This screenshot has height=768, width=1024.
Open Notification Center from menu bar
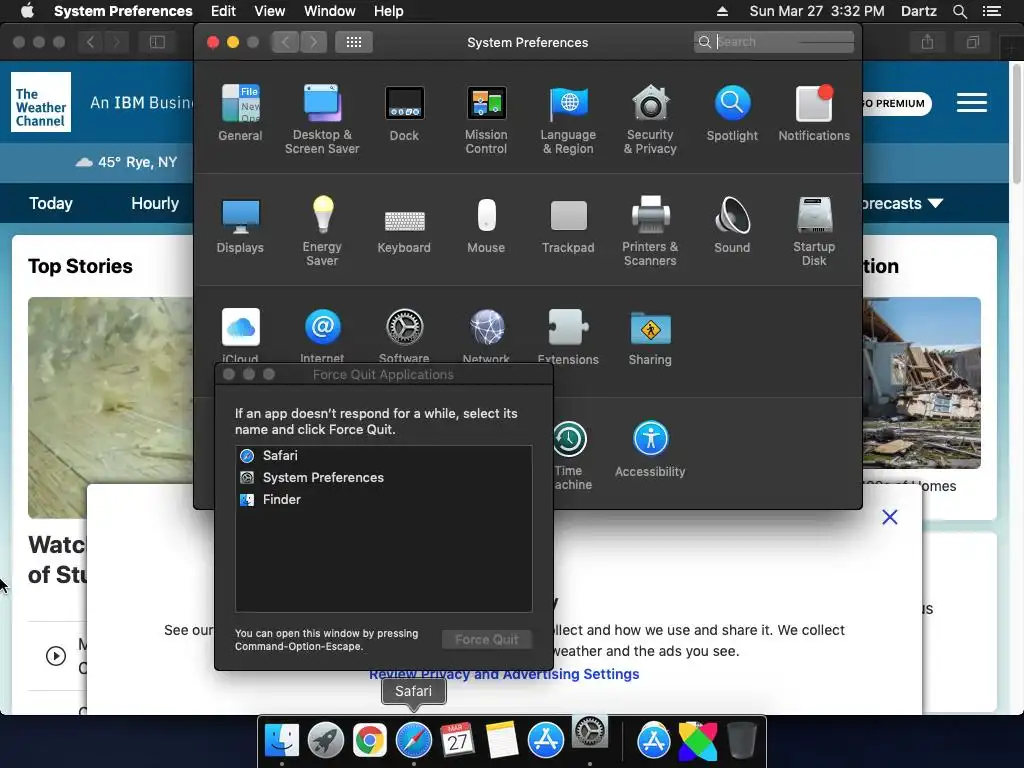[x=992, y=11]
